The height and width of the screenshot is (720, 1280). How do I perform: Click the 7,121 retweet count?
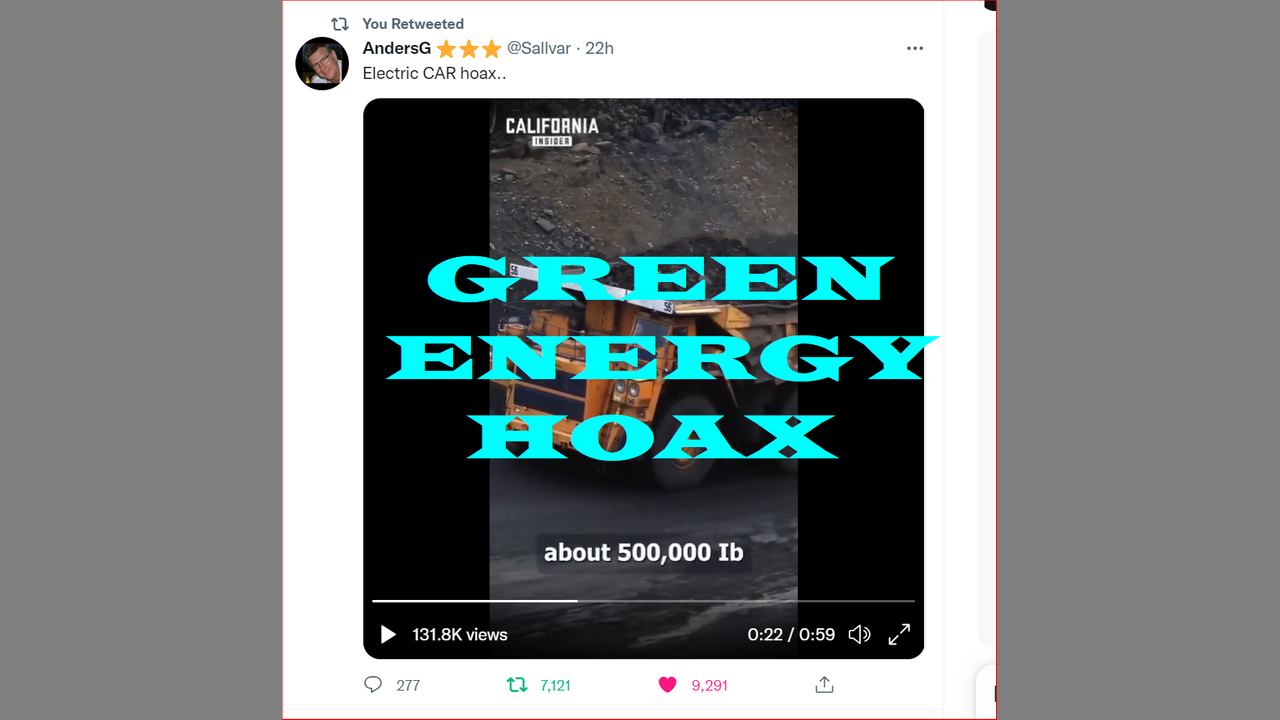[555, 685]
